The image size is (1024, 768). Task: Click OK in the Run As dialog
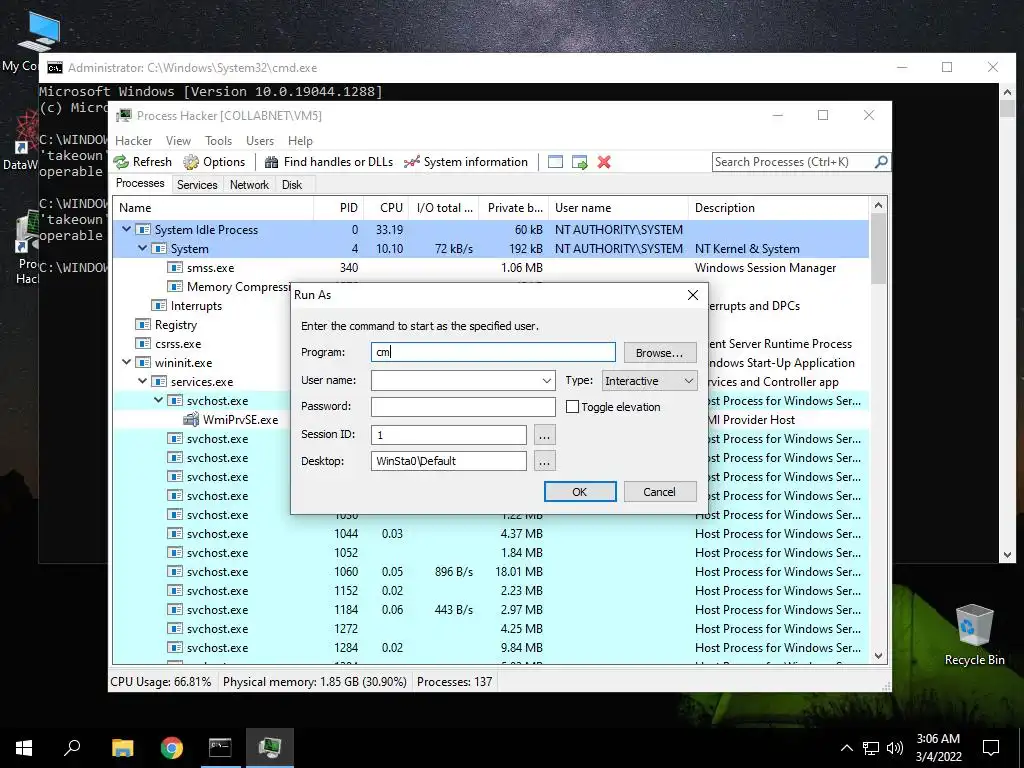pyautogui.click(x=580, y=492)
